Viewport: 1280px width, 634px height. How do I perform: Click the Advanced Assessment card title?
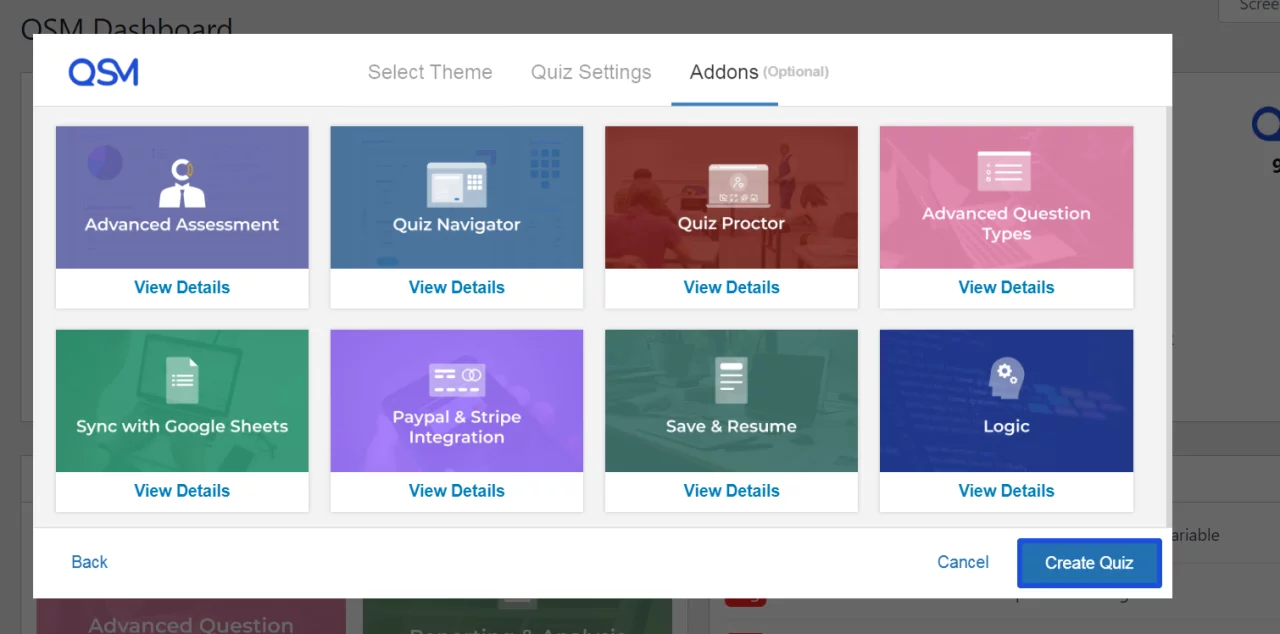[x=182, y=224]
